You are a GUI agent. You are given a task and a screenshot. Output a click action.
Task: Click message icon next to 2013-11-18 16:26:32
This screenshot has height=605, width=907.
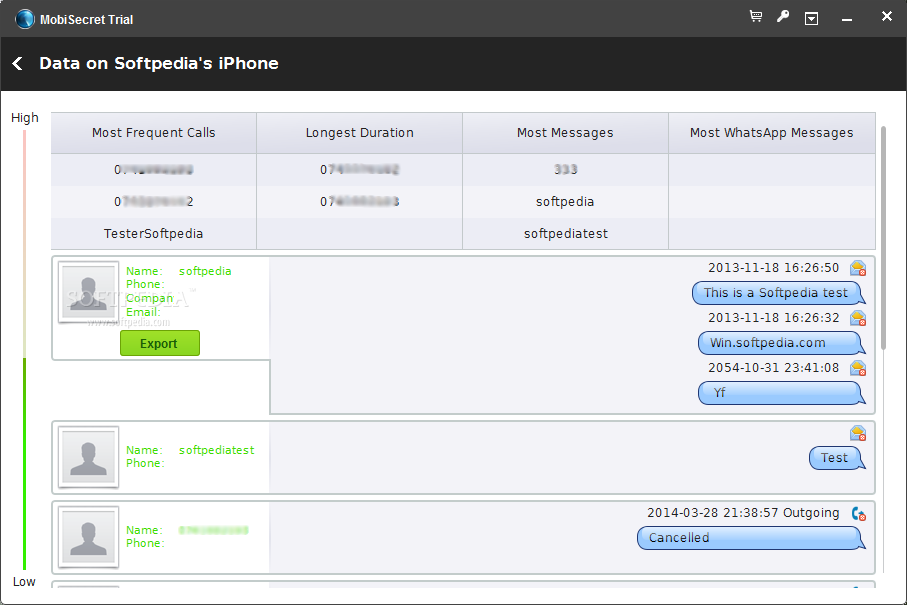pos(858,318)
